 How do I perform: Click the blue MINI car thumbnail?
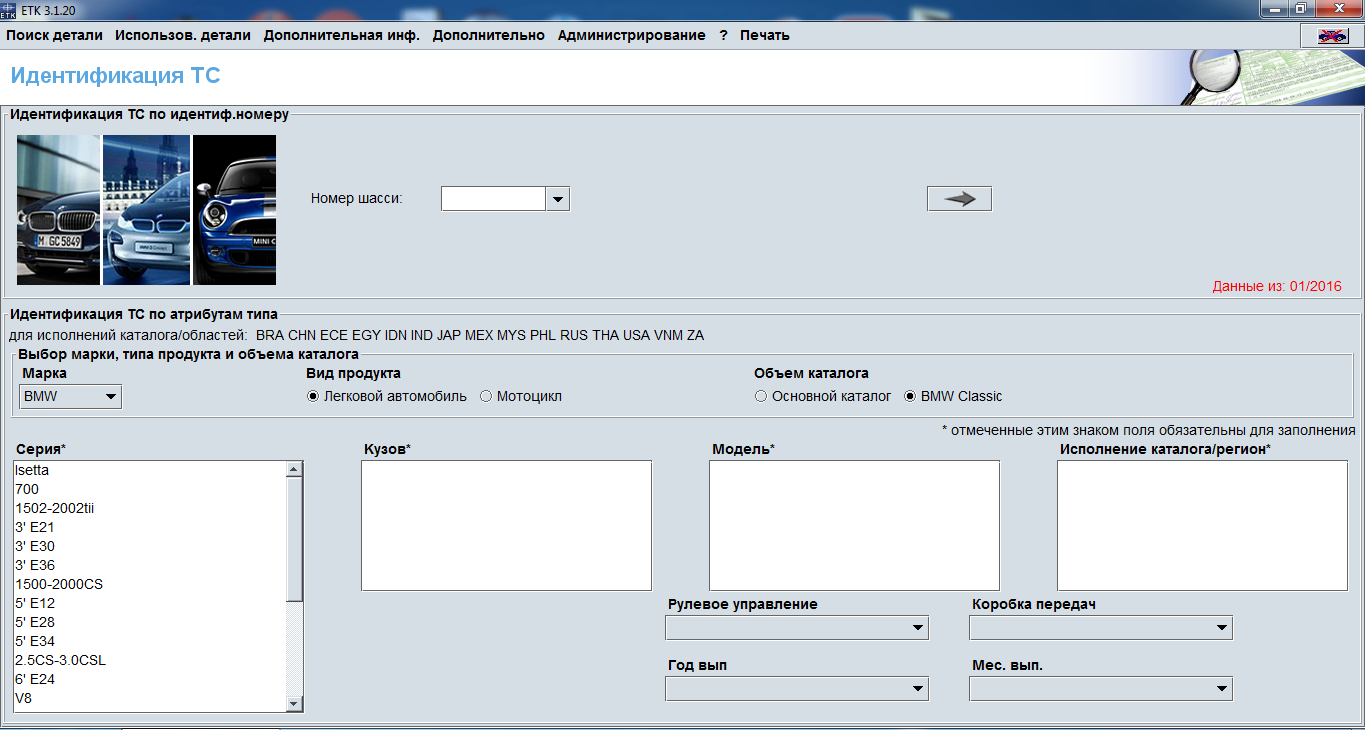click(234, 210)
